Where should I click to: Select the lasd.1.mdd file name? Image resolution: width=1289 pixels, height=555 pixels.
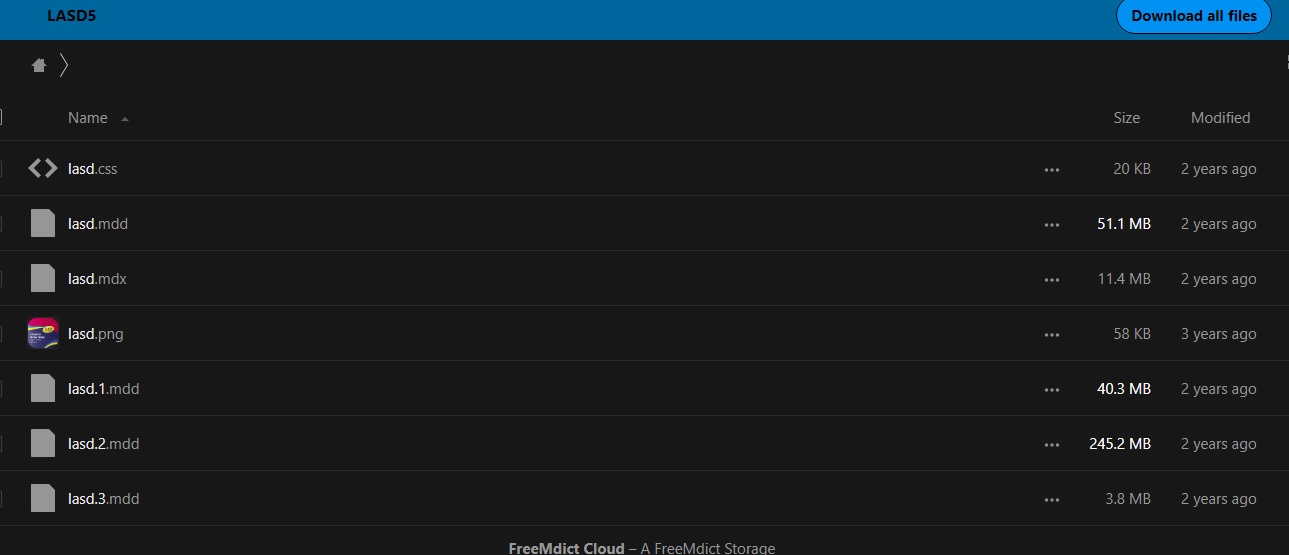click(x=103, y=389)
